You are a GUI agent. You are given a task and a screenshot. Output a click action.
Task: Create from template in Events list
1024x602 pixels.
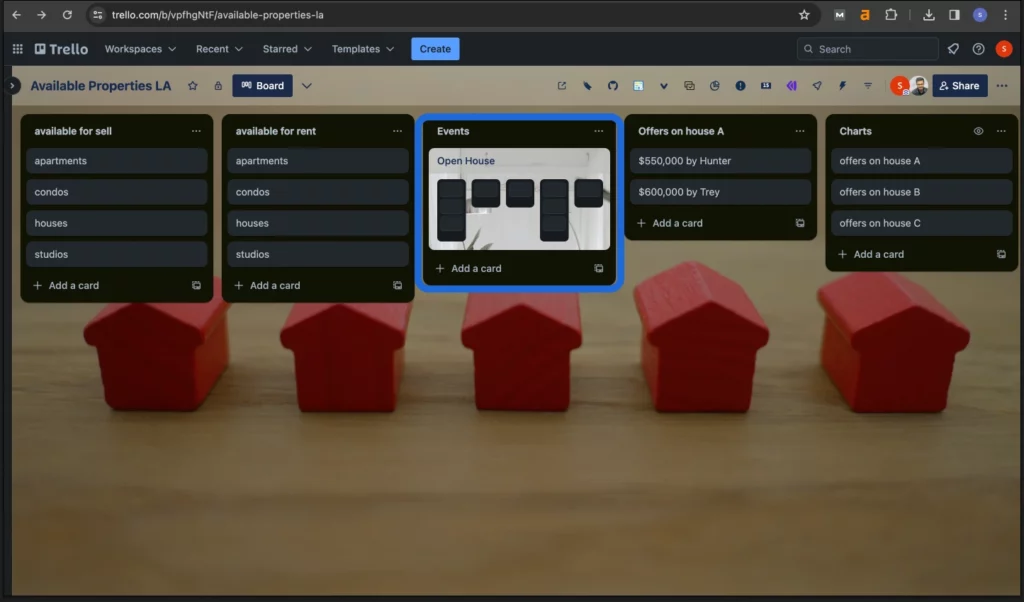click(x=598, y=268)
